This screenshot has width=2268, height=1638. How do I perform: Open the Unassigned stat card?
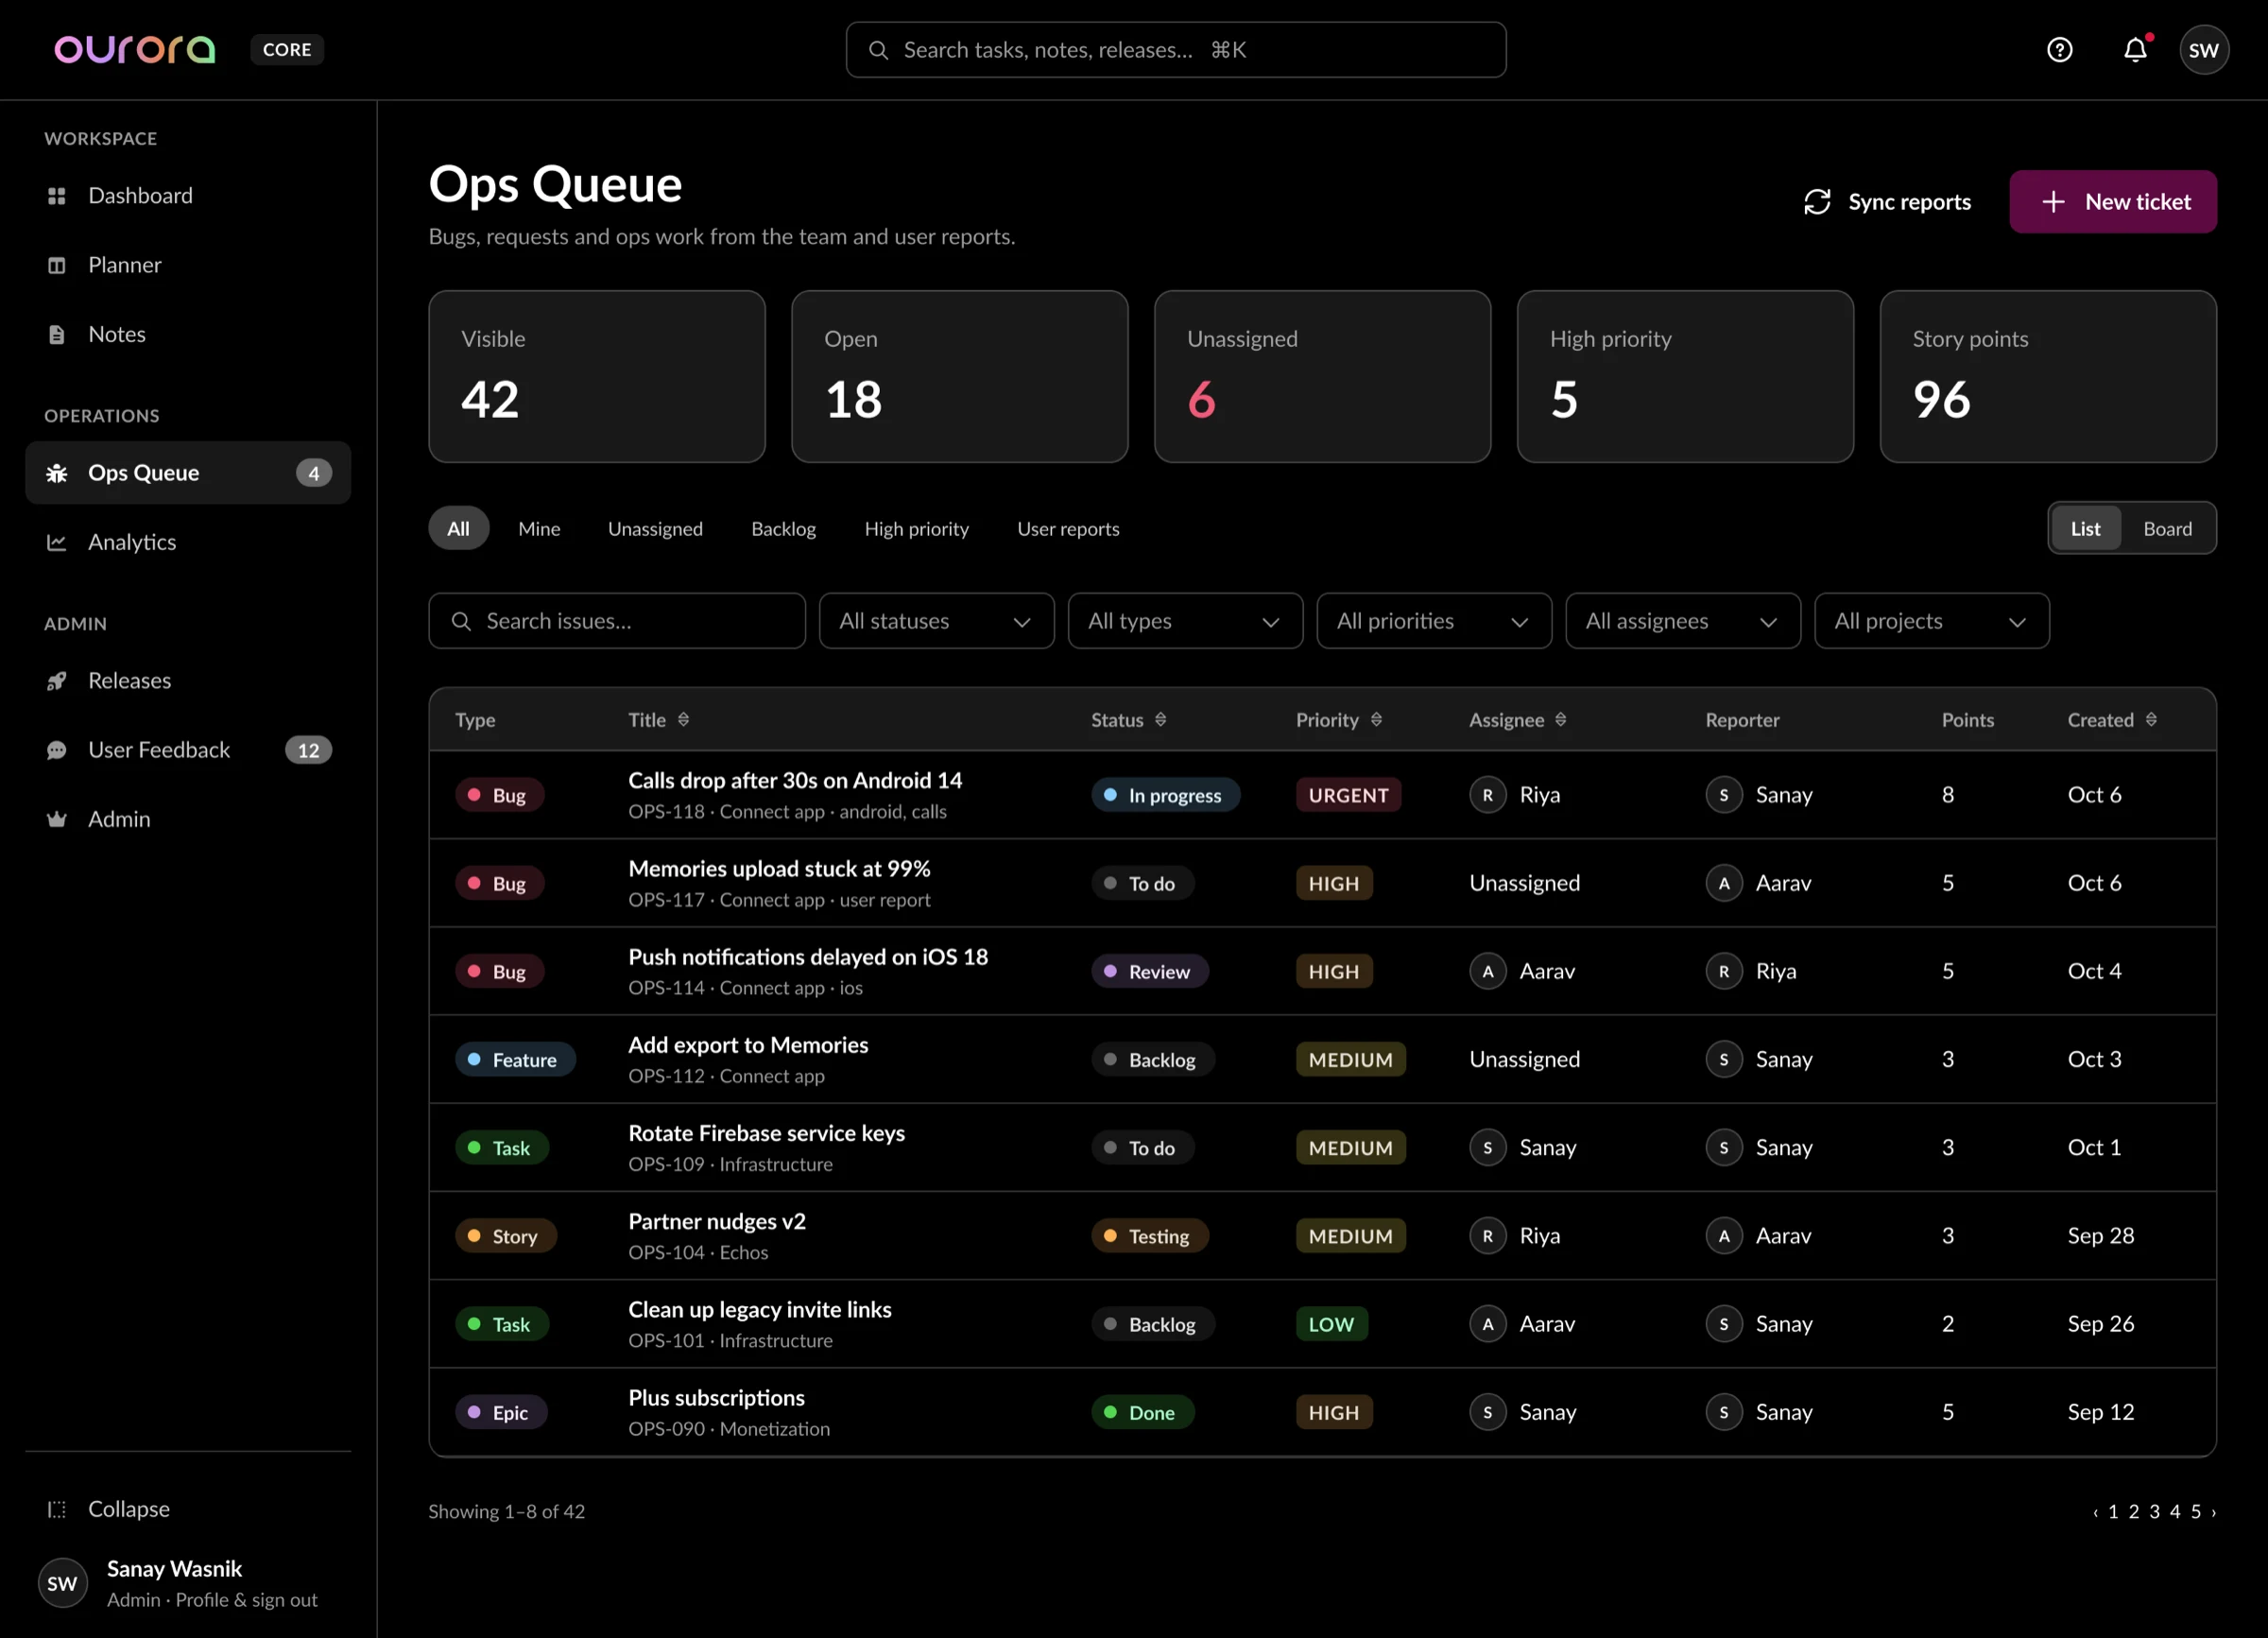tap(1322, 376)
